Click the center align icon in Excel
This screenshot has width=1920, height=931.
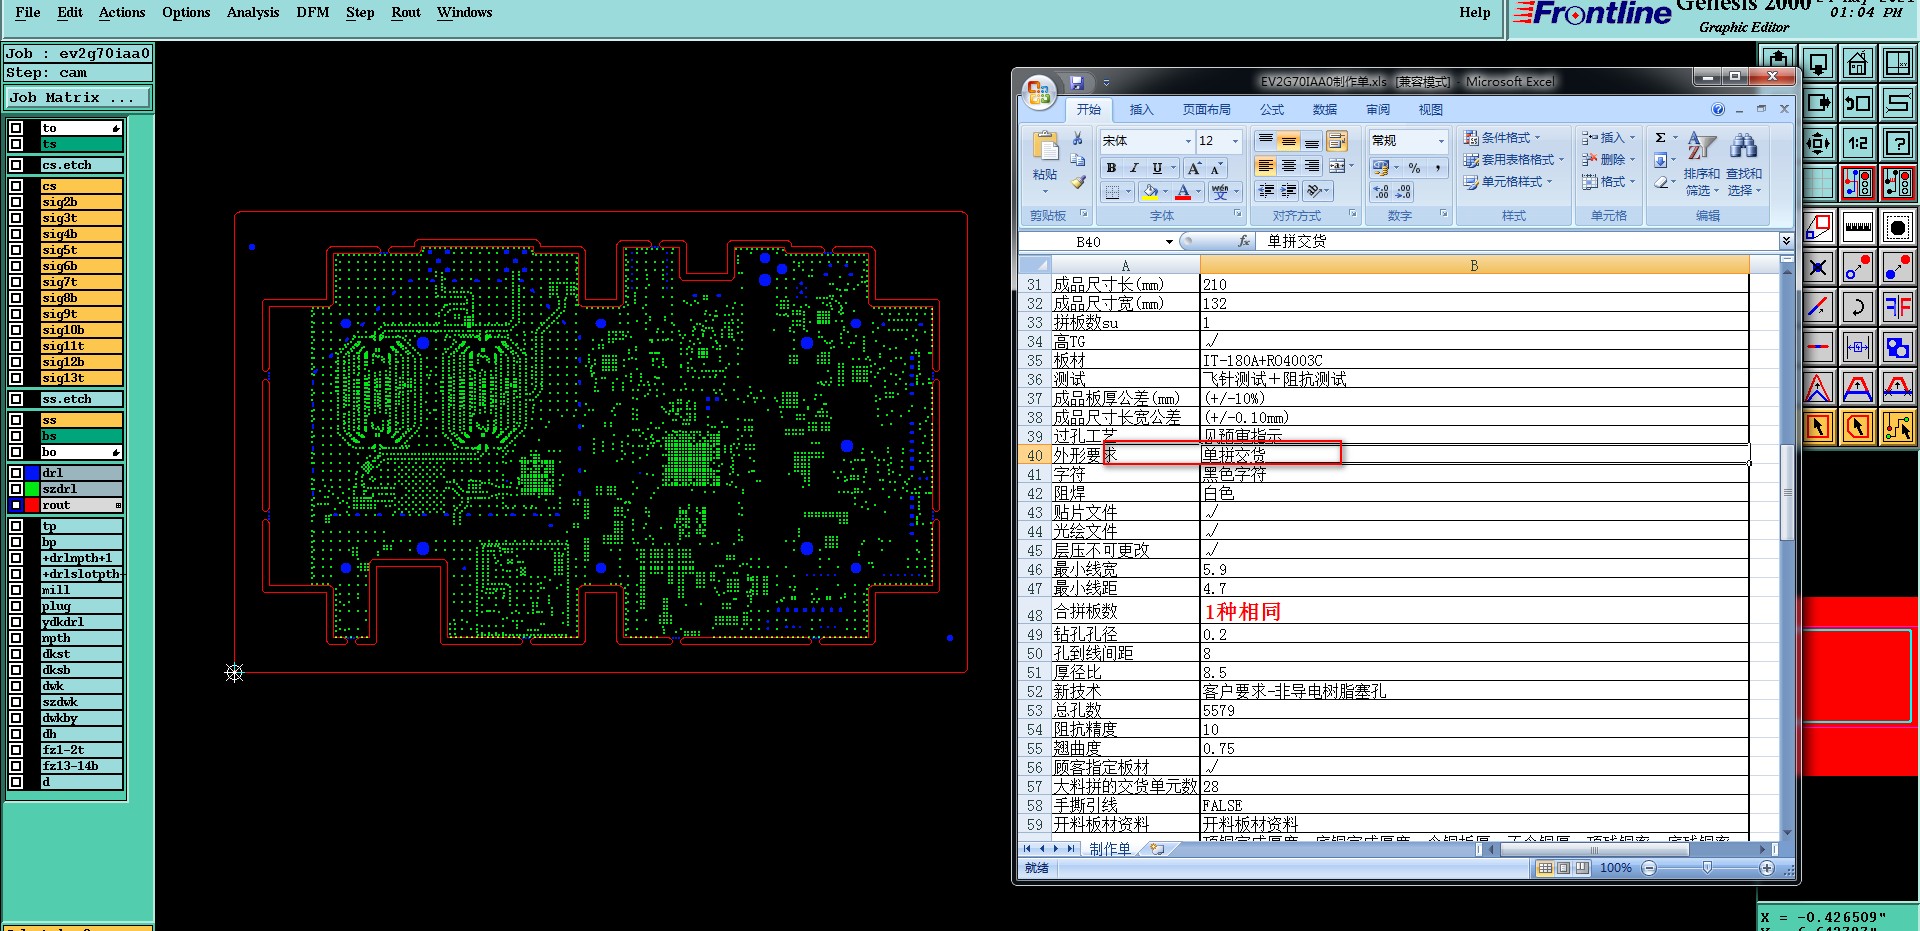pyautogui.click(x=1289, y=166)
